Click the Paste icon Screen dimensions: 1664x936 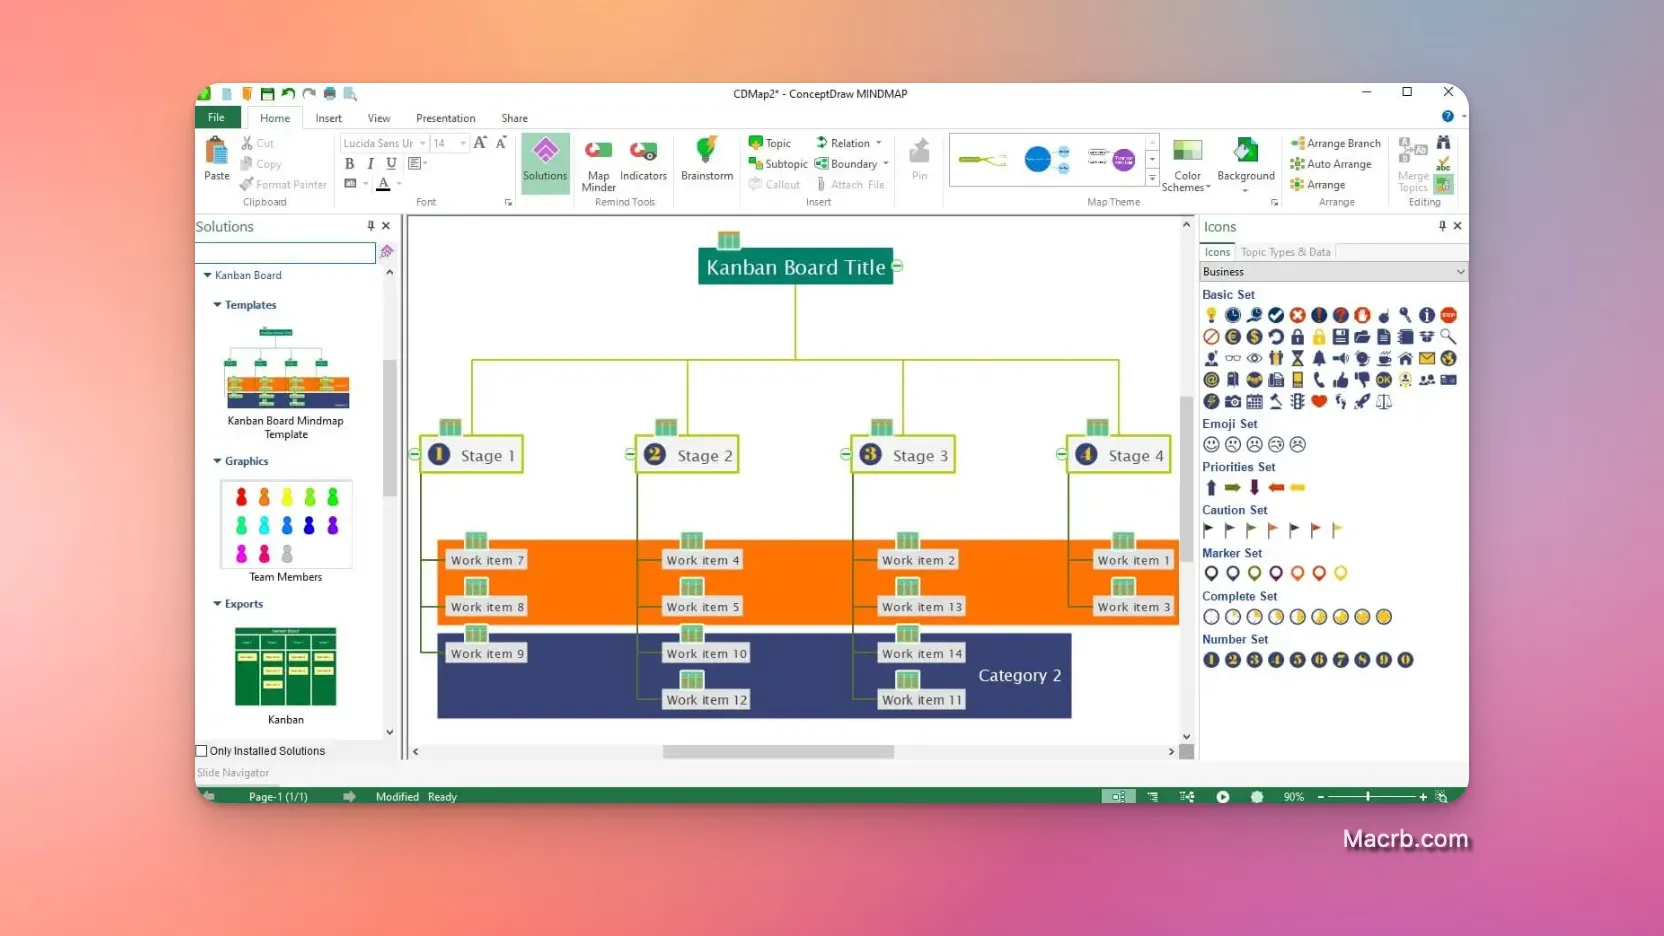tap(217, 152)
